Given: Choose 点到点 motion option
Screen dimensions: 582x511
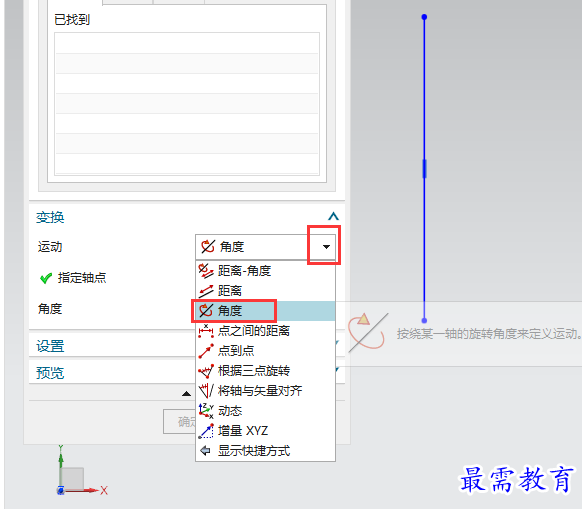Looking at the screenshot, I should coord(265,351).
